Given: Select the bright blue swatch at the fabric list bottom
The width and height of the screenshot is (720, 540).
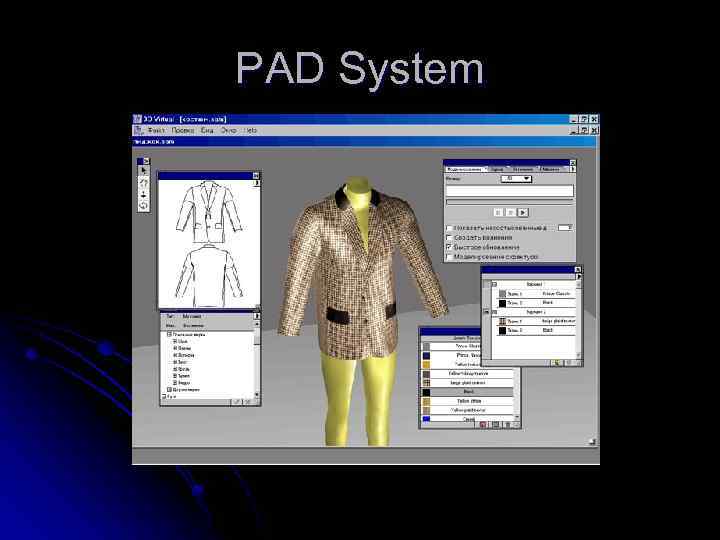Looking at the screenshot, I should [x=427, y=419].
